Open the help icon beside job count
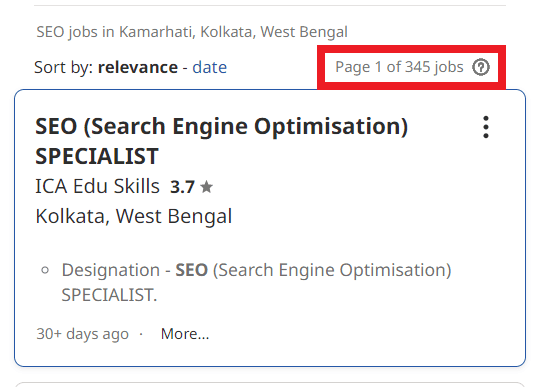The height and width of the screenshot is (387, 540). tap(481, 67)
